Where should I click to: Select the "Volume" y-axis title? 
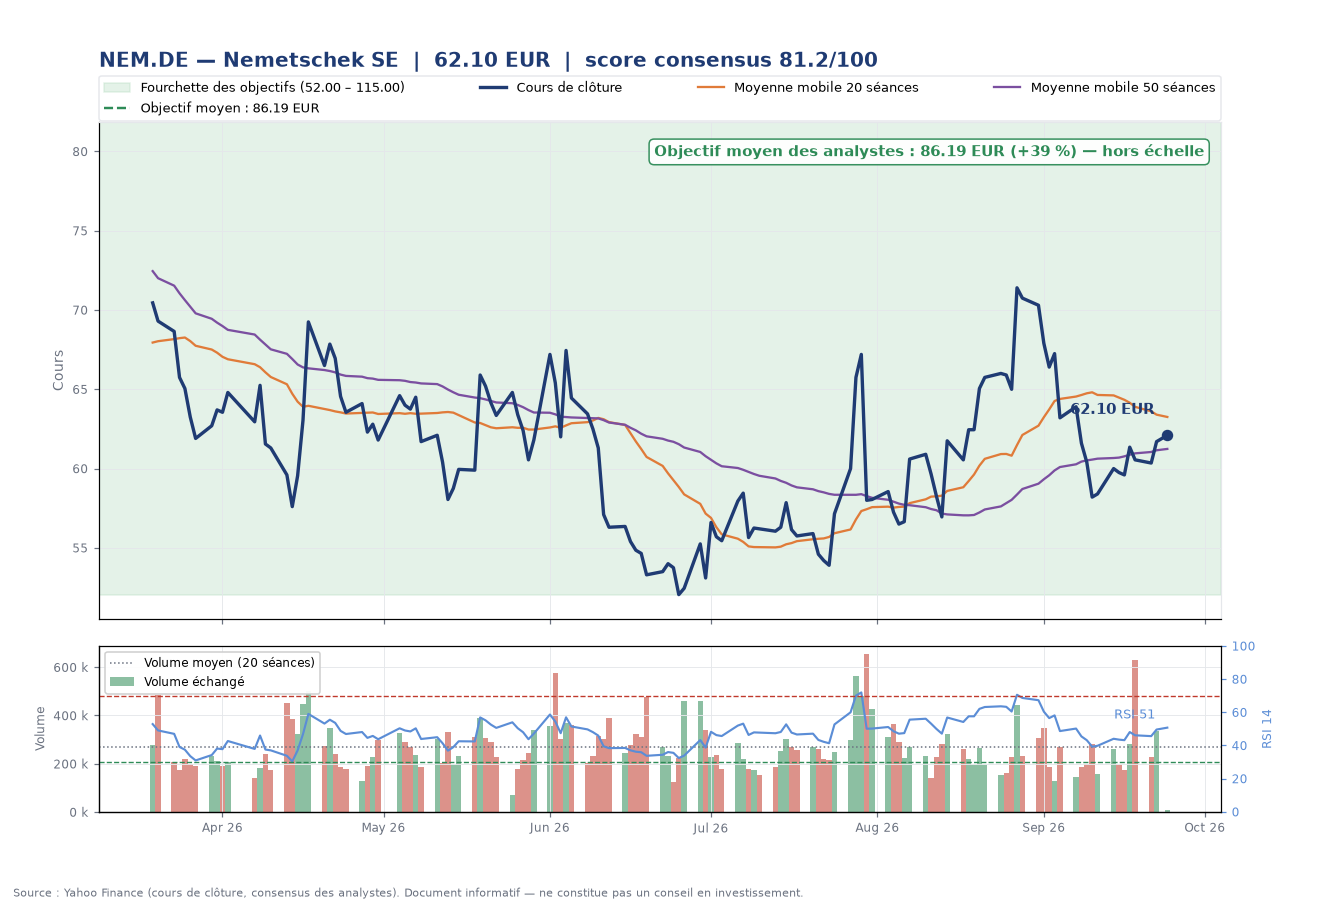[x=41, y=728]
